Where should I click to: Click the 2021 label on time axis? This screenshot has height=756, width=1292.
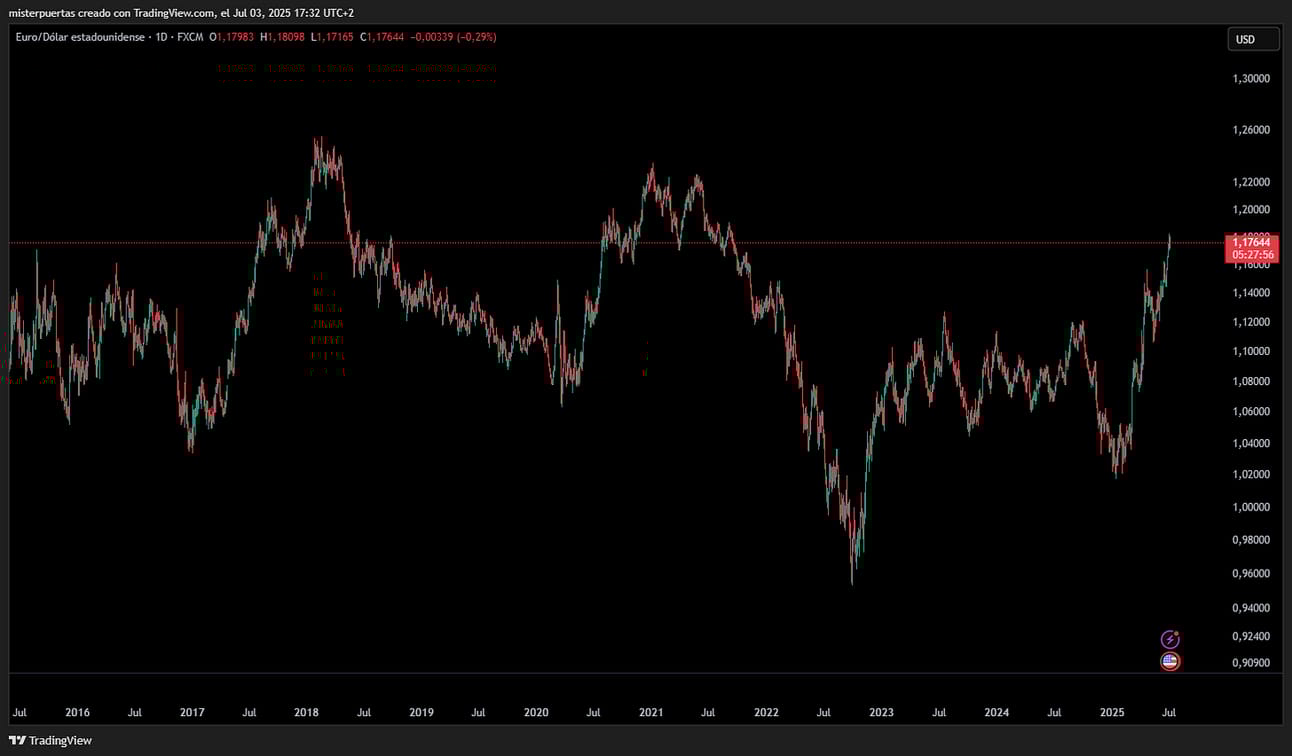(651, 713)
